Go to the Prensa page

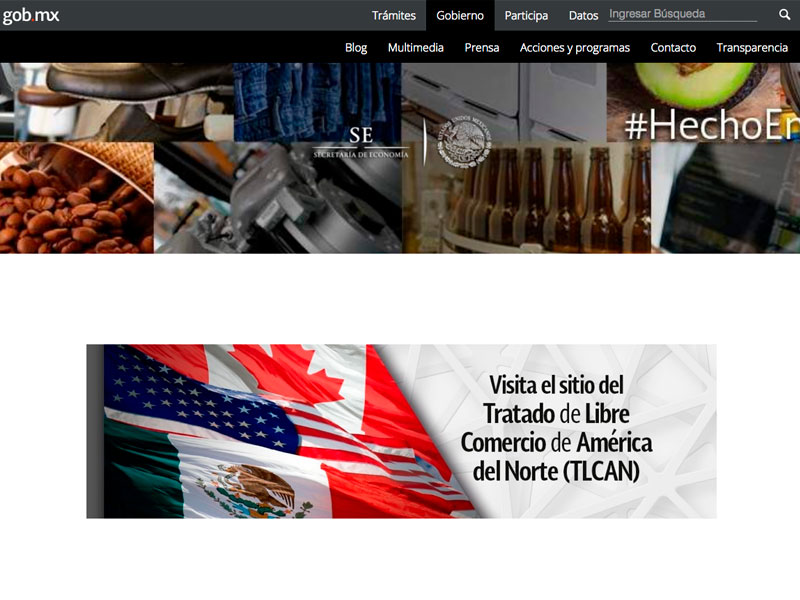pos(482,47)
